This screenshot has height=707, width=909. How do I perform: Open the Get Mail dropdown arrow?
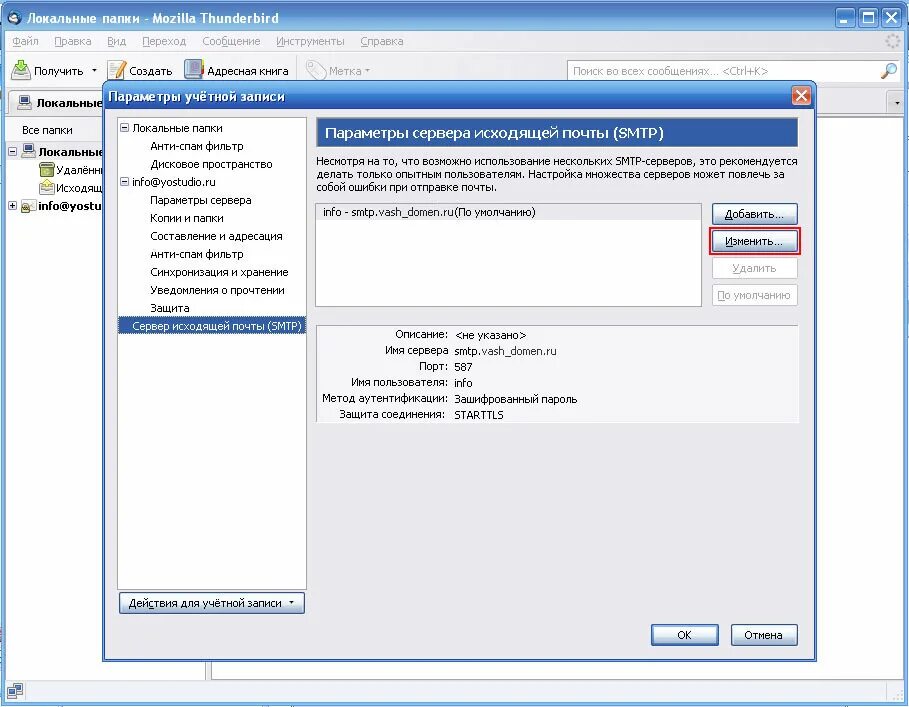click(94, 71)
